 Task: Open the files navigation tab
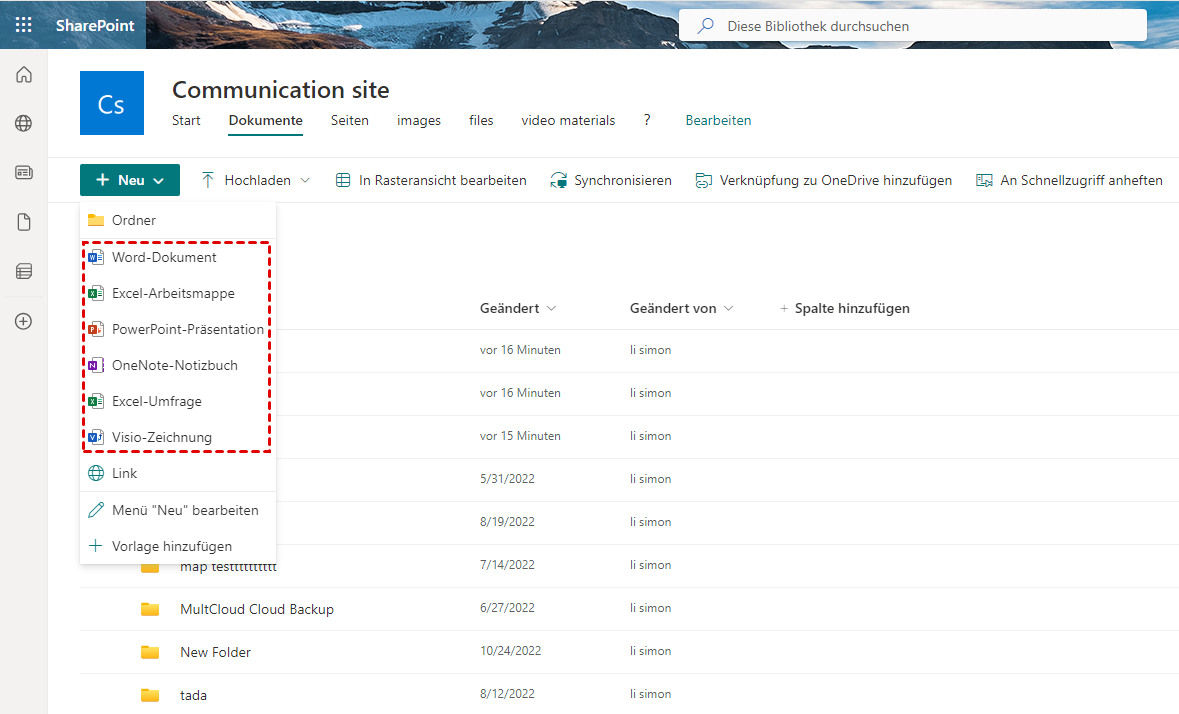pyautogui.click(x=481, y=120)
